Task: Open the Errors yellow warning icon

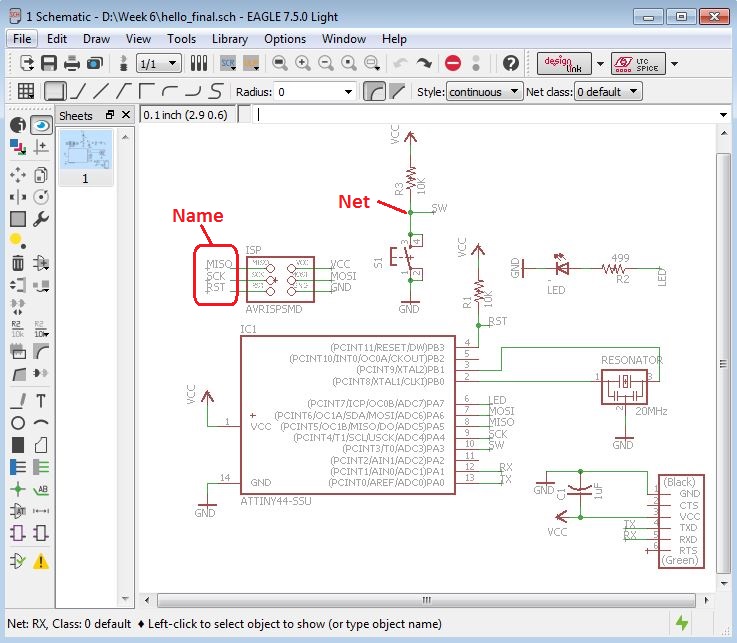Action: (41, 561)
